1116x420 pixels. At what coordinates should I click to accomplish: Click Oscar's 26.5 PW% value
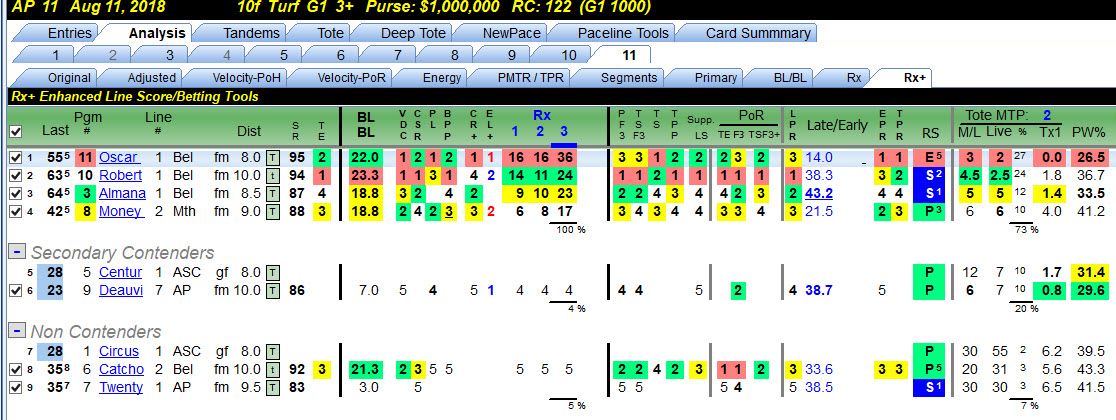[1090, 157]
